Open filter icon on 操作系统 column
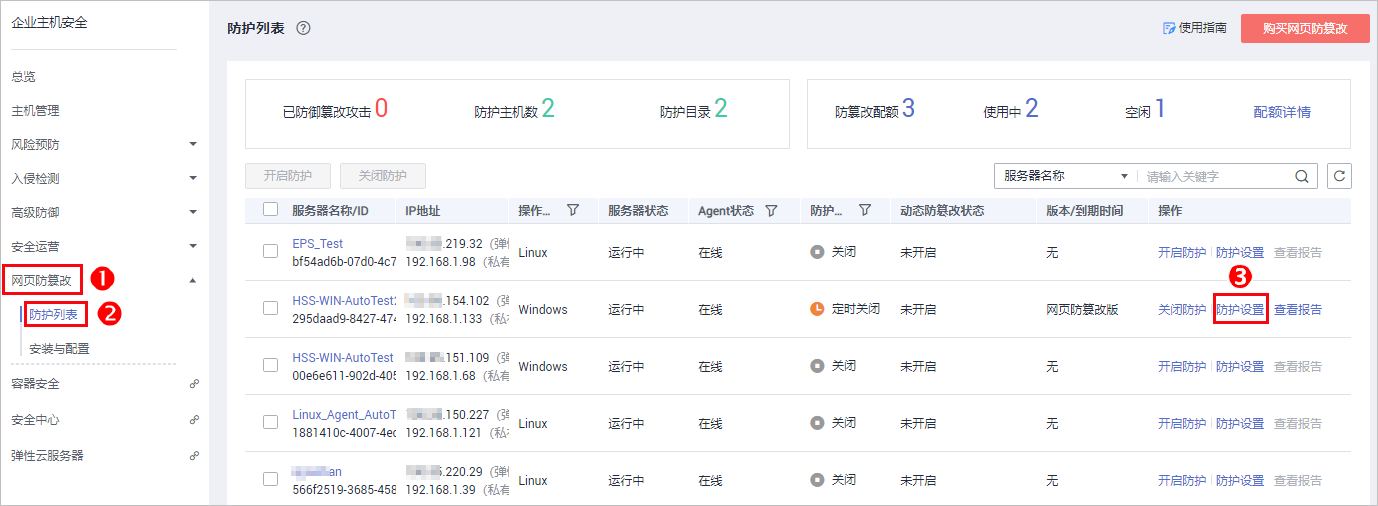 [x=573, y=211]
